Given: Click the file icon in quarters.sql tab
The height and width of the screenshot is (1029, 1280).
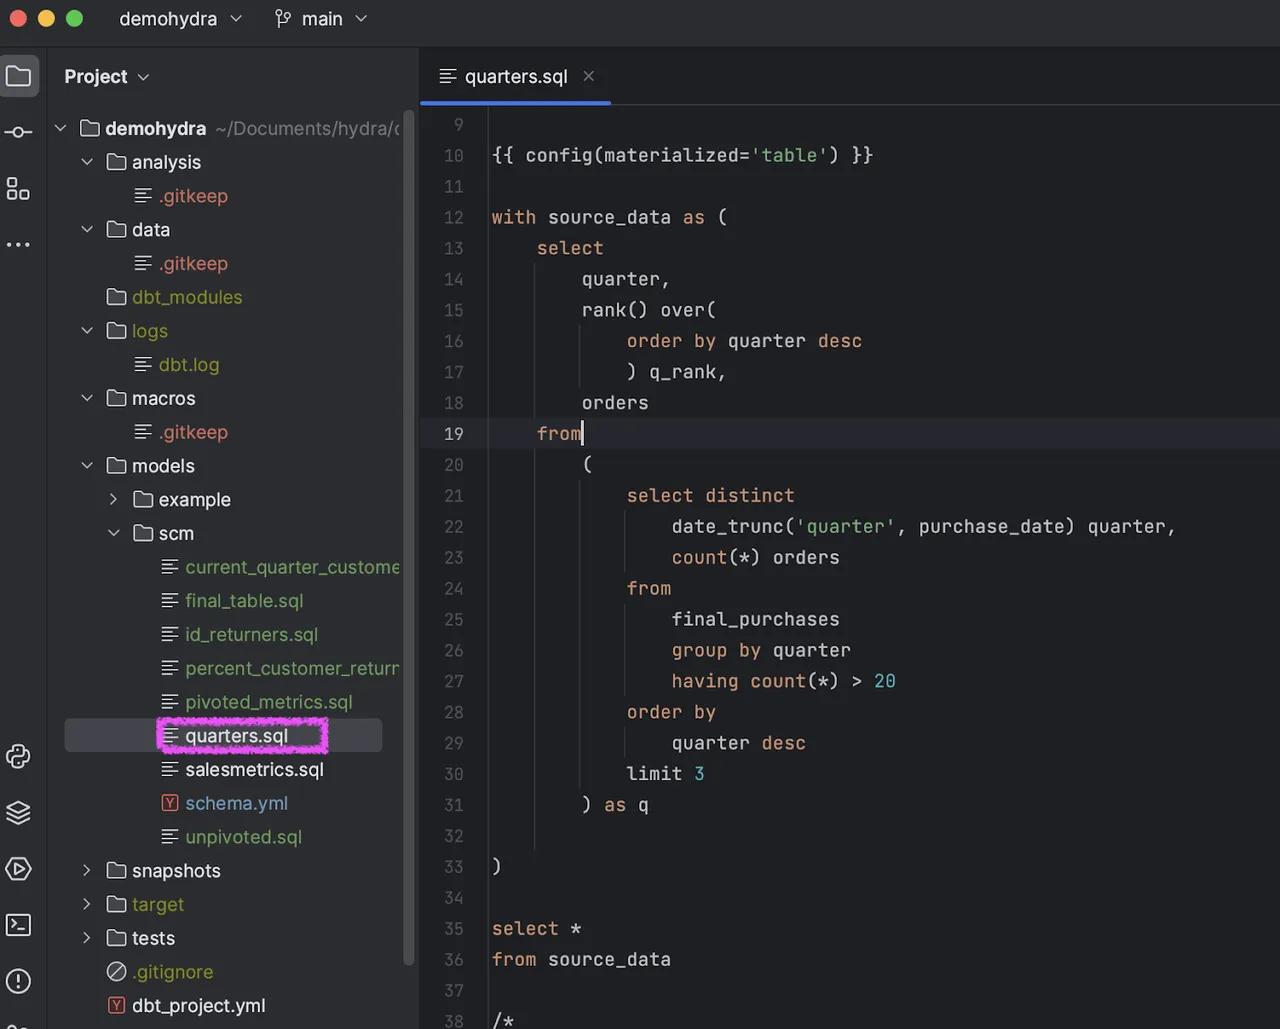Looking at the screenshot, I should [448, 77].
